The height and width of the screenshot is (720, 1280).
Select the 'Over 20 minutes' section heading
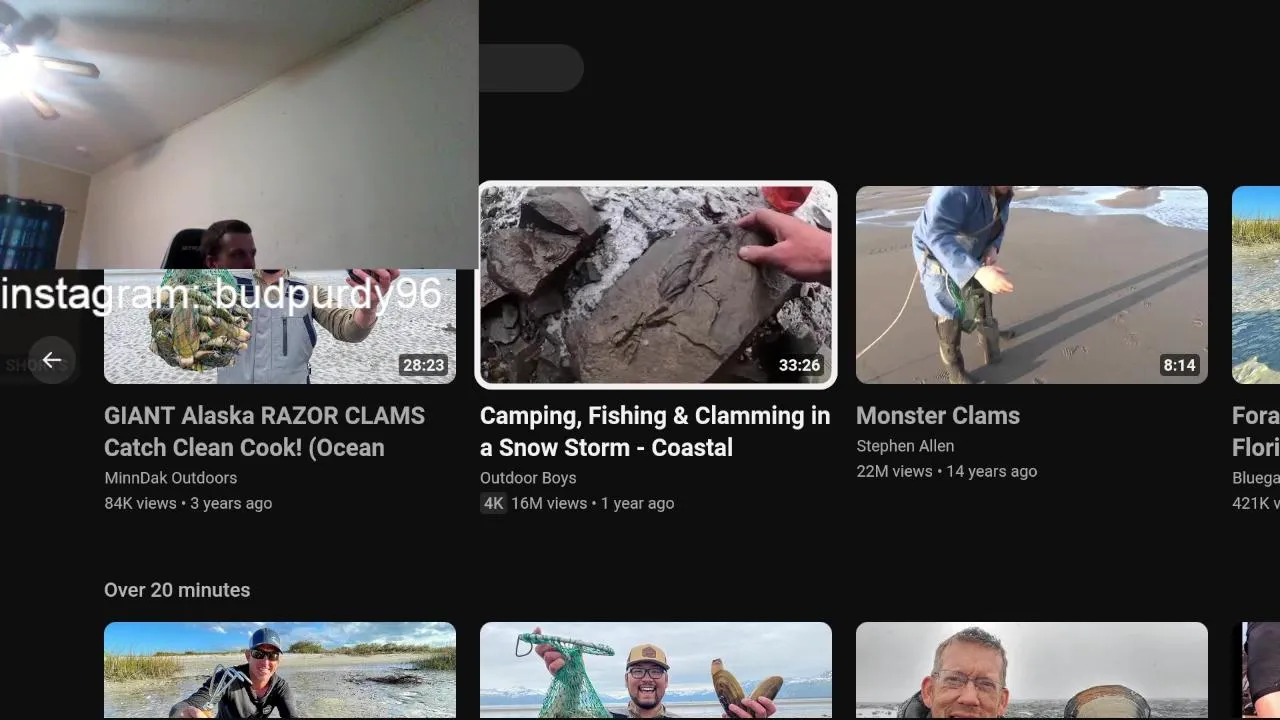(177, 590)
